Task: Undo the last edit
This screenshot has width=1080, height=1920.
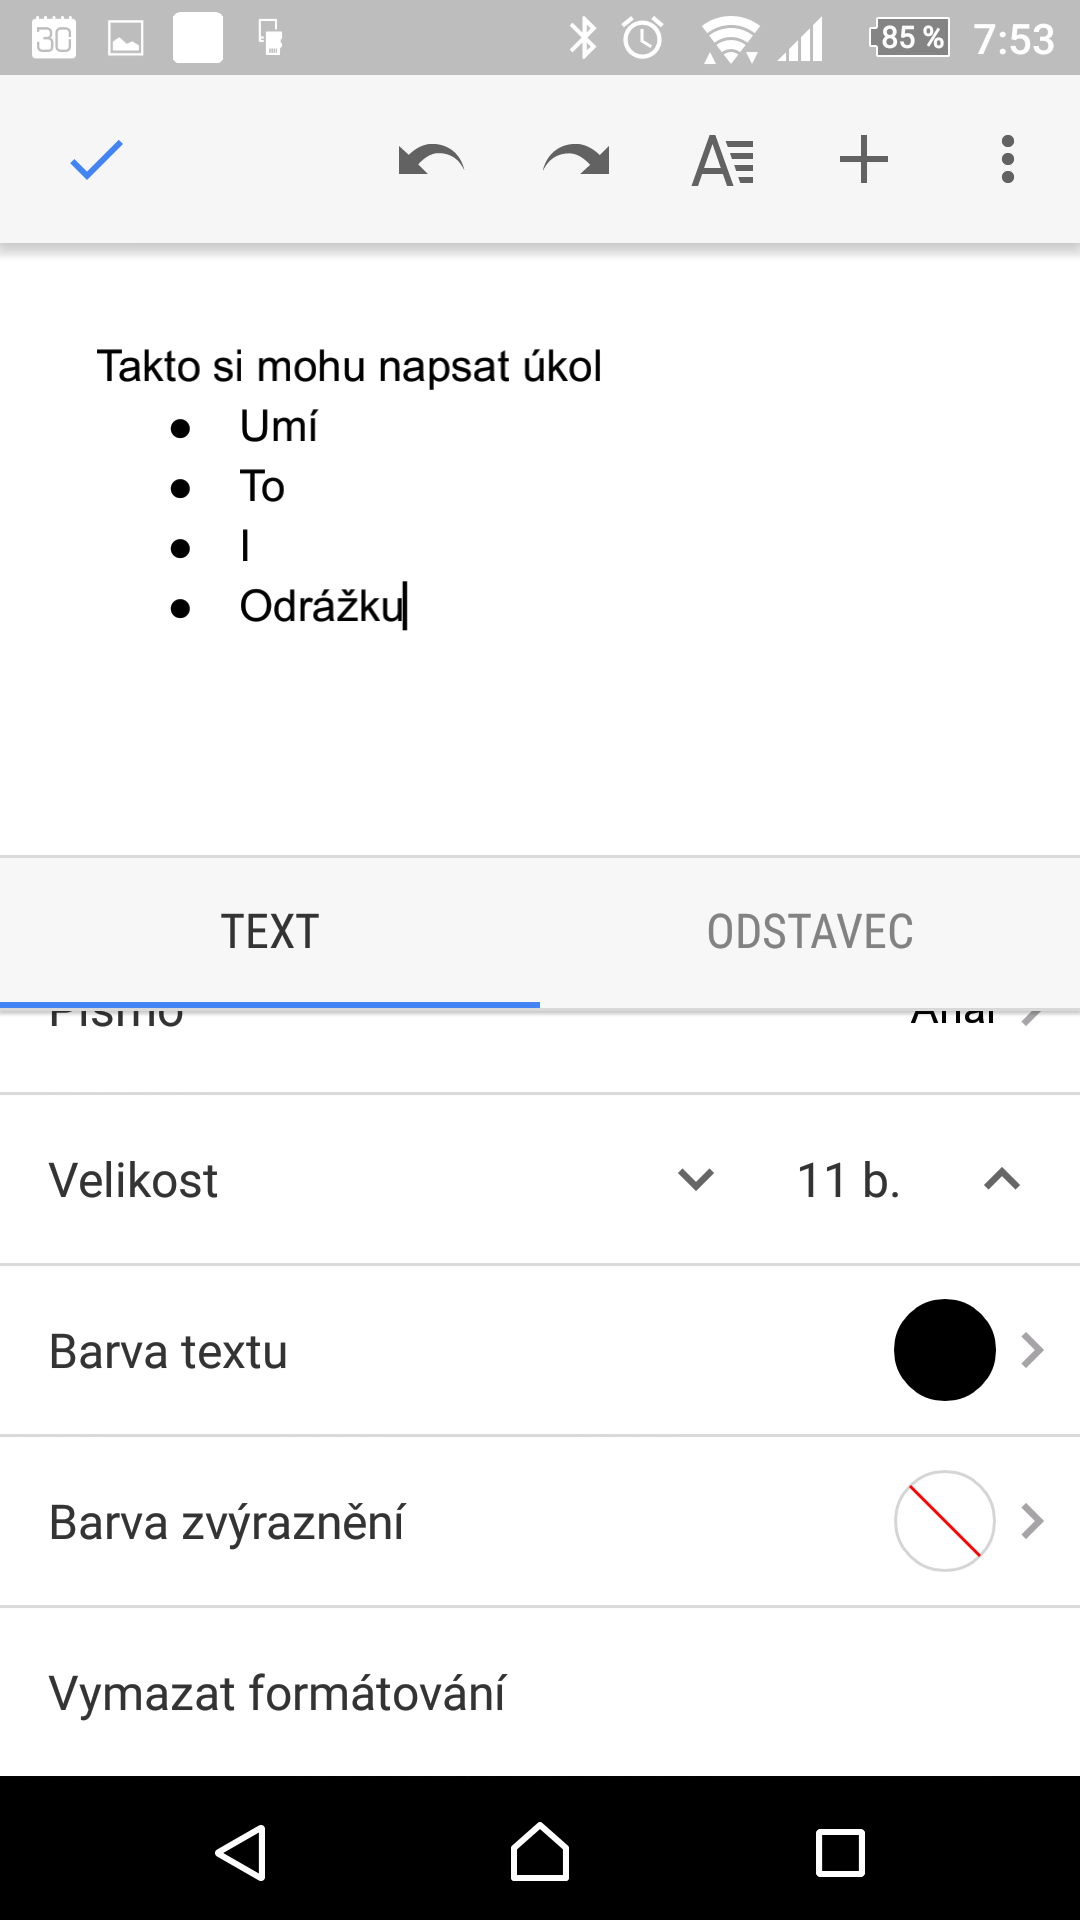Action: (x=431, y=160)
